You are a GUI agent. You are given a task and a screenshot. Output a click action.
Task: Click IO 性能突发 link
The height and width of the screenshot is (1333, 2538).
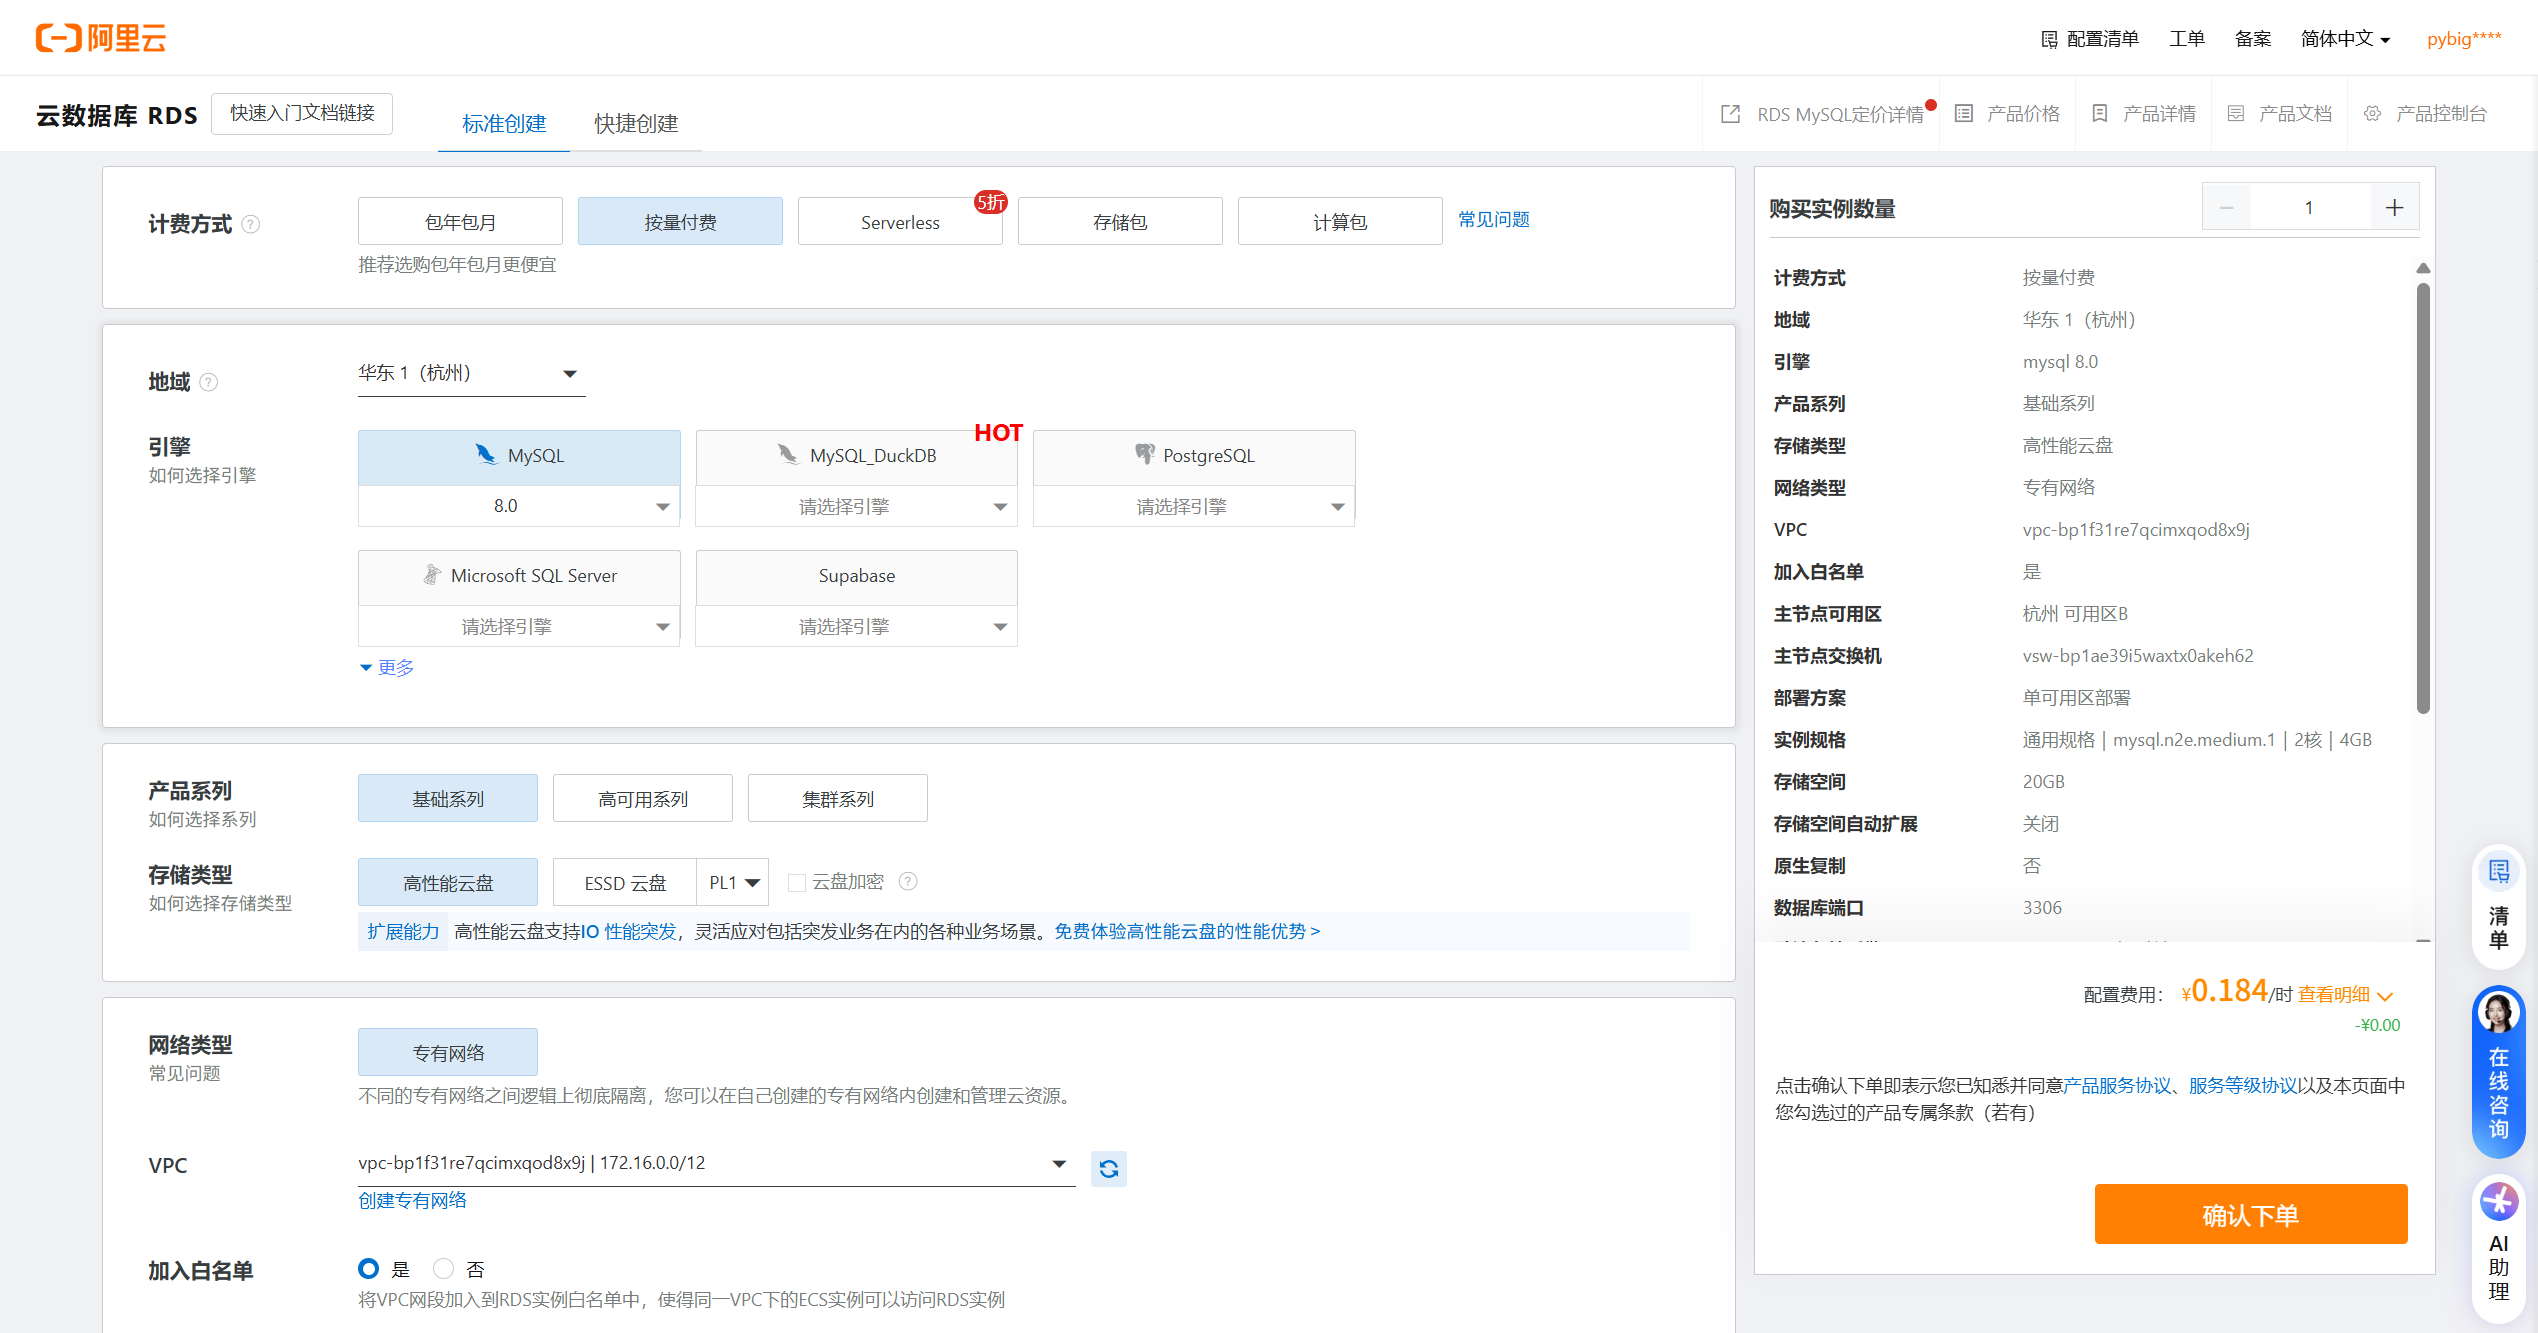(x=629, y=931)
